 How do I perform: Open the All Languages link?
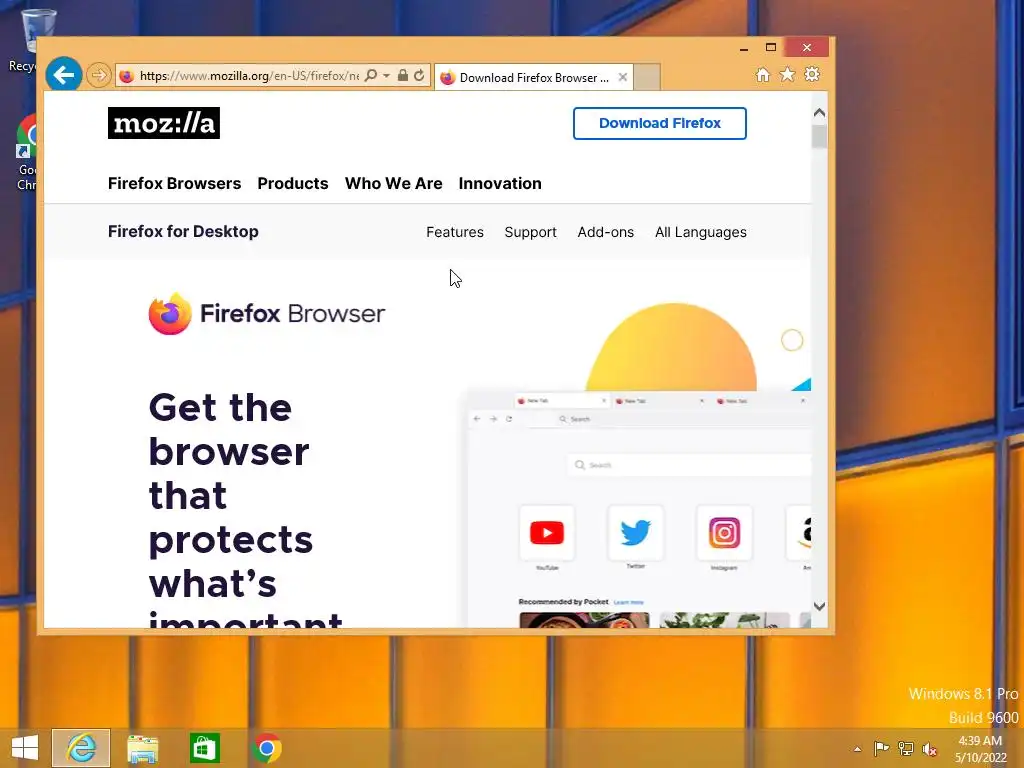pyautogui.click(x=701, y=232)
